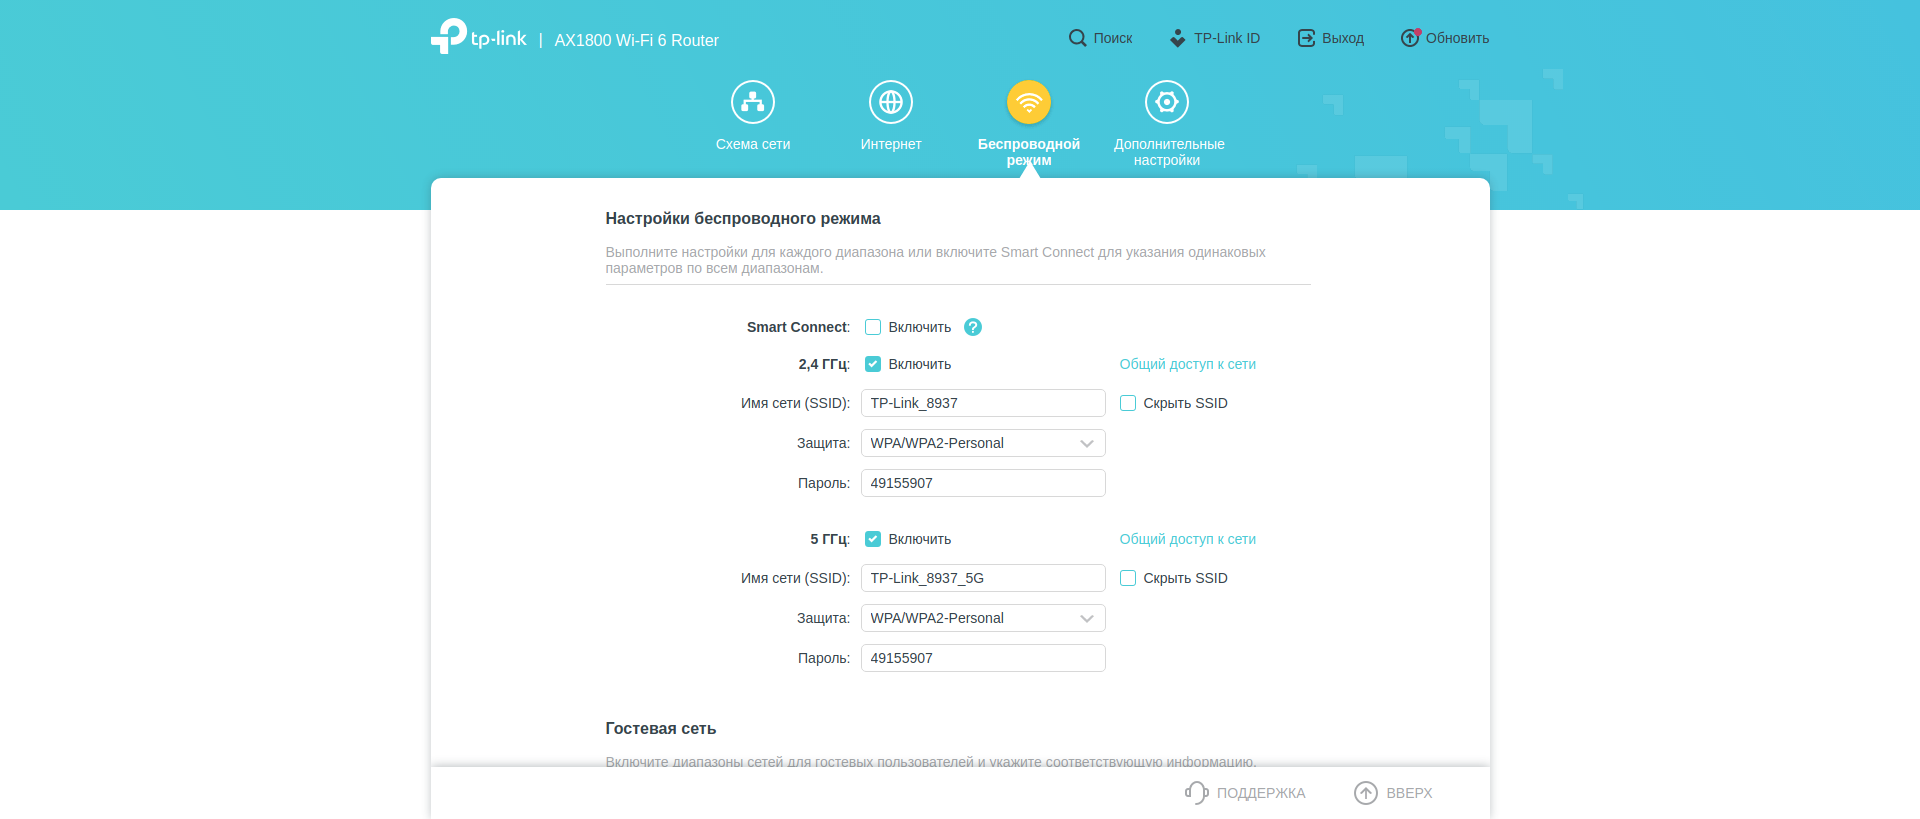
Task: Click the Поиск magnifier icon
Action: [x=1077, y=38]
